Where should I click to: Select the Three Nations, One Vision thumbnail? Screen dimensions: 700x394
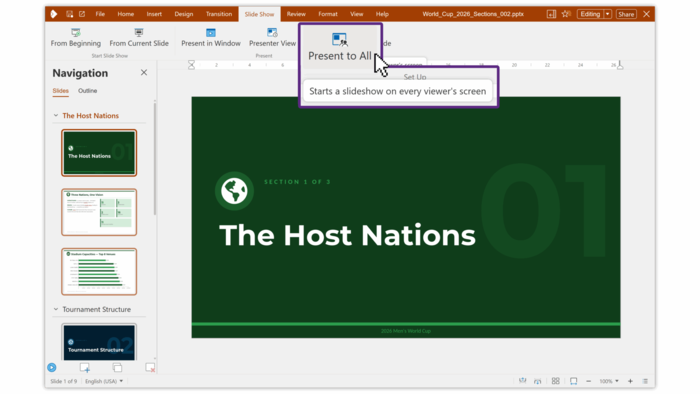[x=99, y=212]
